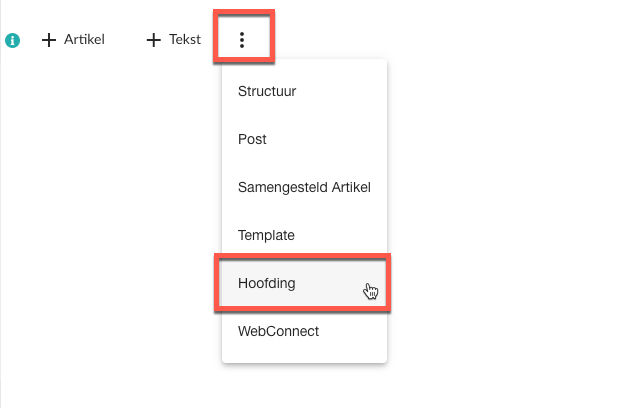This screenshot has height=408, width=640.
Task: Create a WebConnect item from the list
Action: point(304,331)
